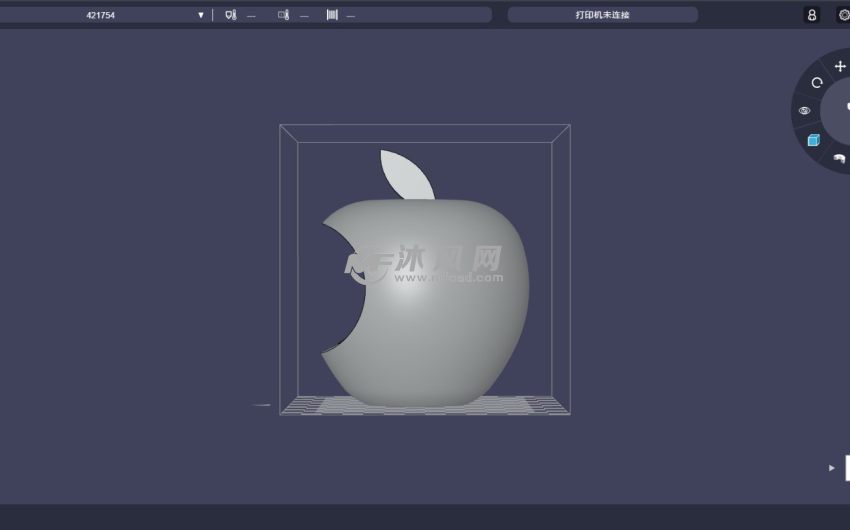Click the 421754 model name field
Image resolution: width=850 pixels, height=530 pixels.
[x=100, y=15]
